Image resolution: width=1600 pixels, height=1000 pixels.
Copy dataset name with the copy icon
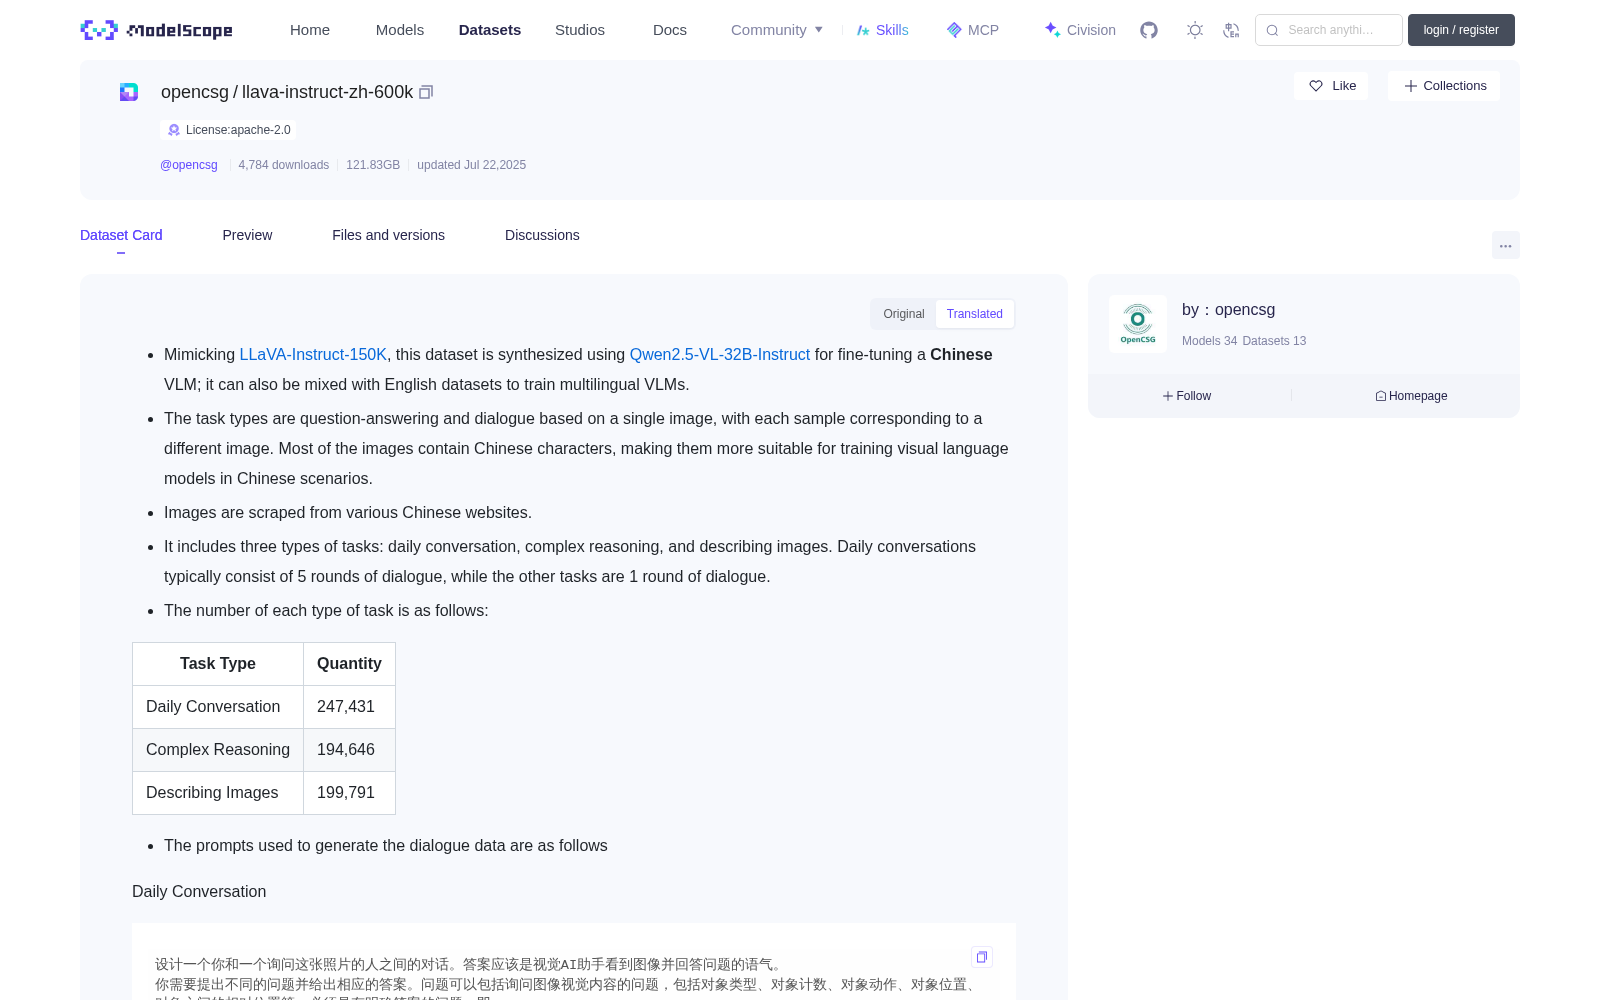coord(426,92)
